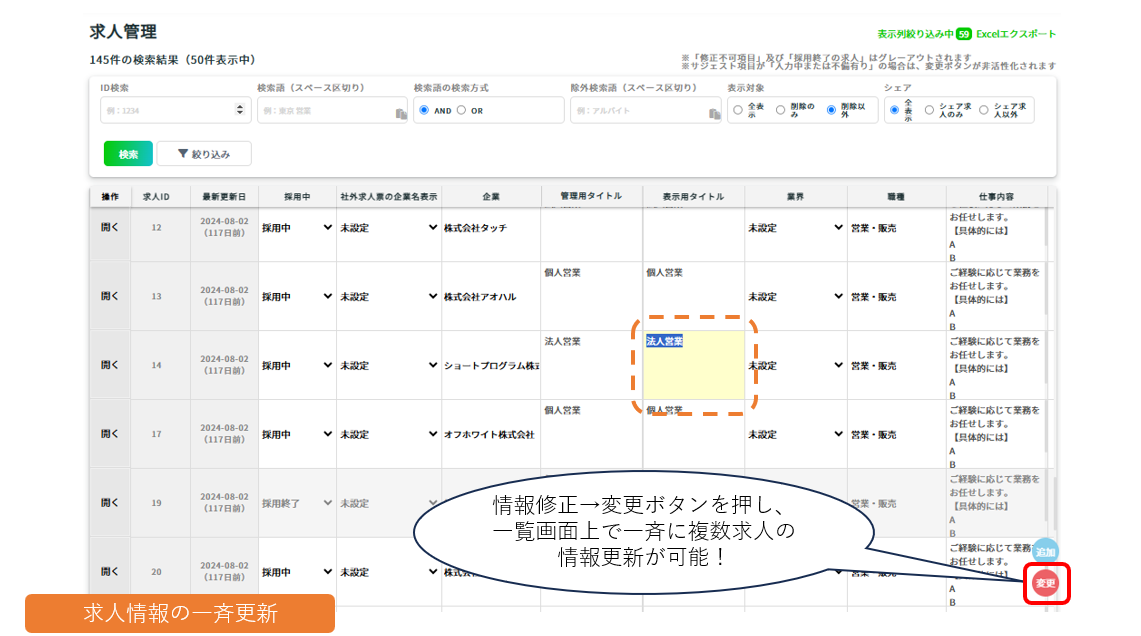Click the 求人ID column header
The image size is (1141, 636).
pos(157,196)
